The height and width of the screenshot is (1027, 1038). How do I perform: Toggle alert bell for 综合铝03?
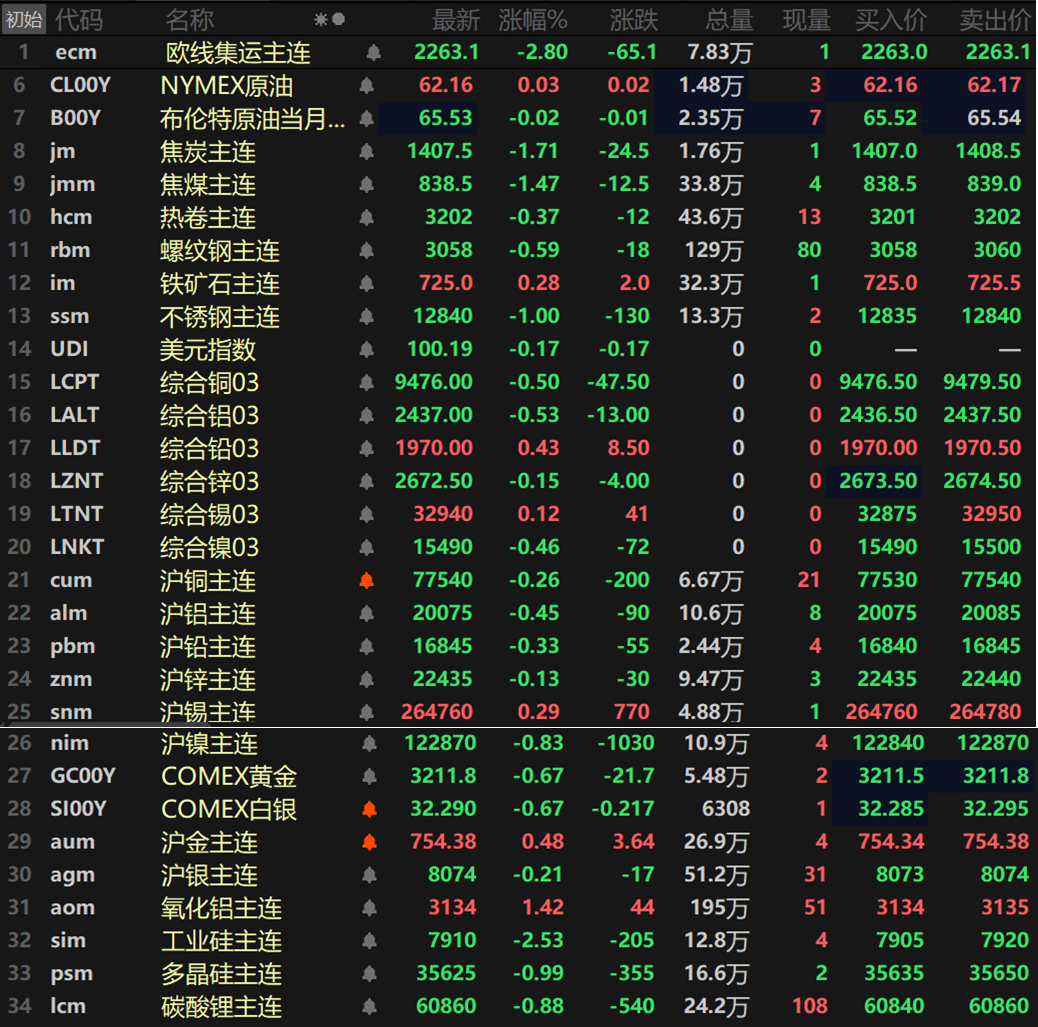pyautogui.click(x=366, y=415)
